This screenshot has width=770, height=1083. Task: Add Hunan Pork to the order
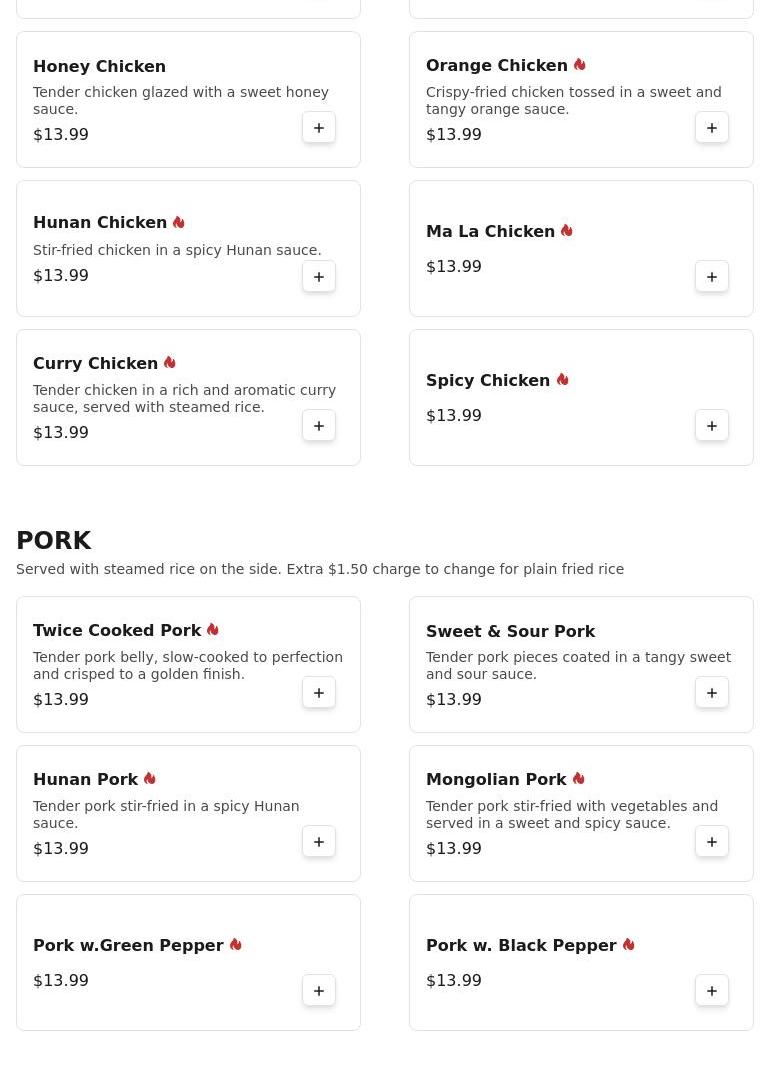319,842
